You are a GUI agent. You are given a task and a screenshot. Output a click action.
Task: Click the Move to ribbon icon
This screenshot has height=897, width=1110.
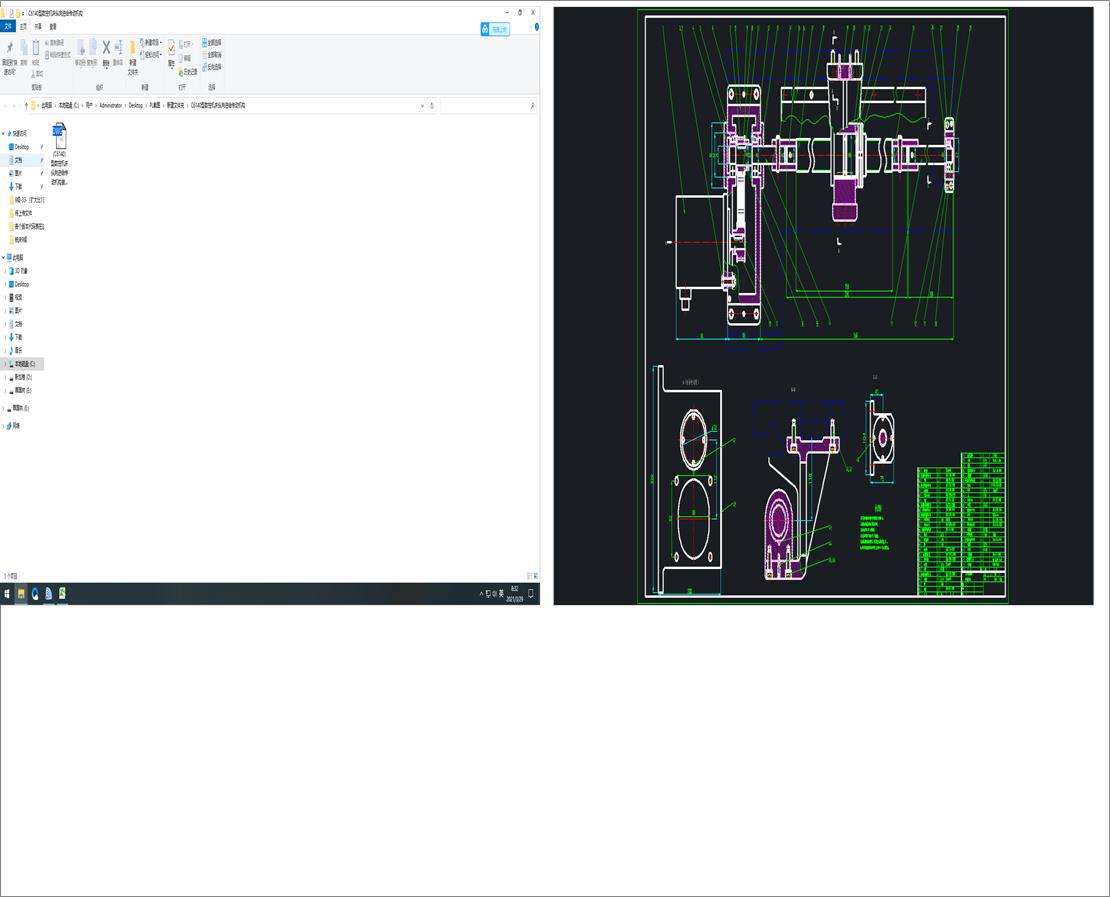[x=80, y=47]
